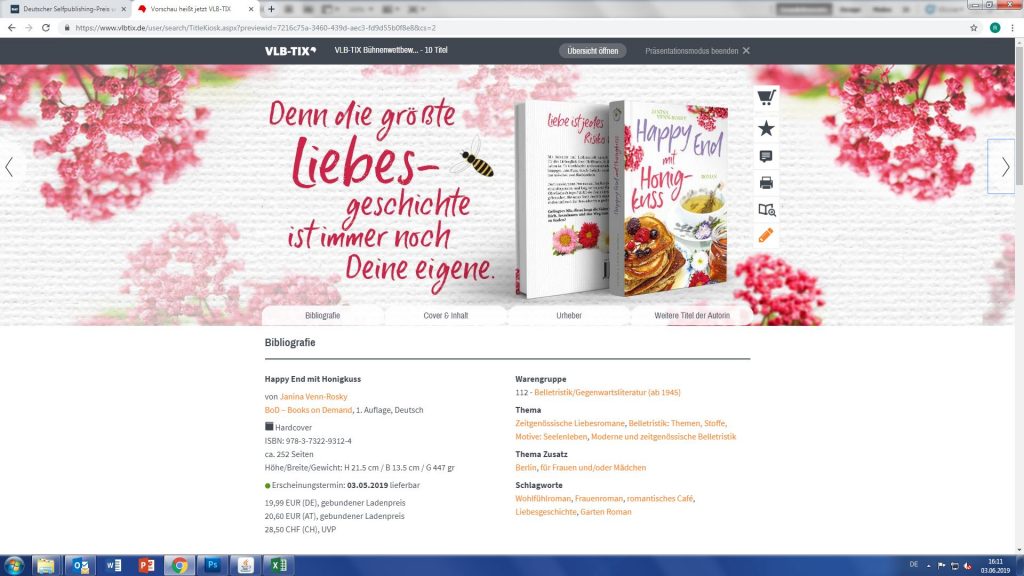Click Garten Roman keyword link
1024x576 pixels.
coord(606,512)
